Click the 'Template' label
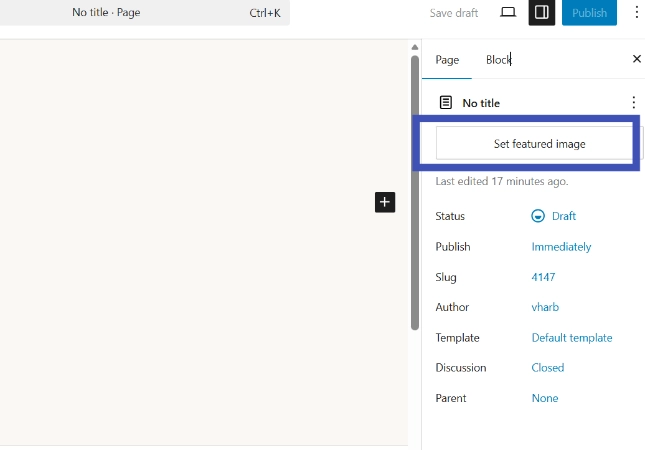Screen dimensions: 645x450 pos(457,338)
